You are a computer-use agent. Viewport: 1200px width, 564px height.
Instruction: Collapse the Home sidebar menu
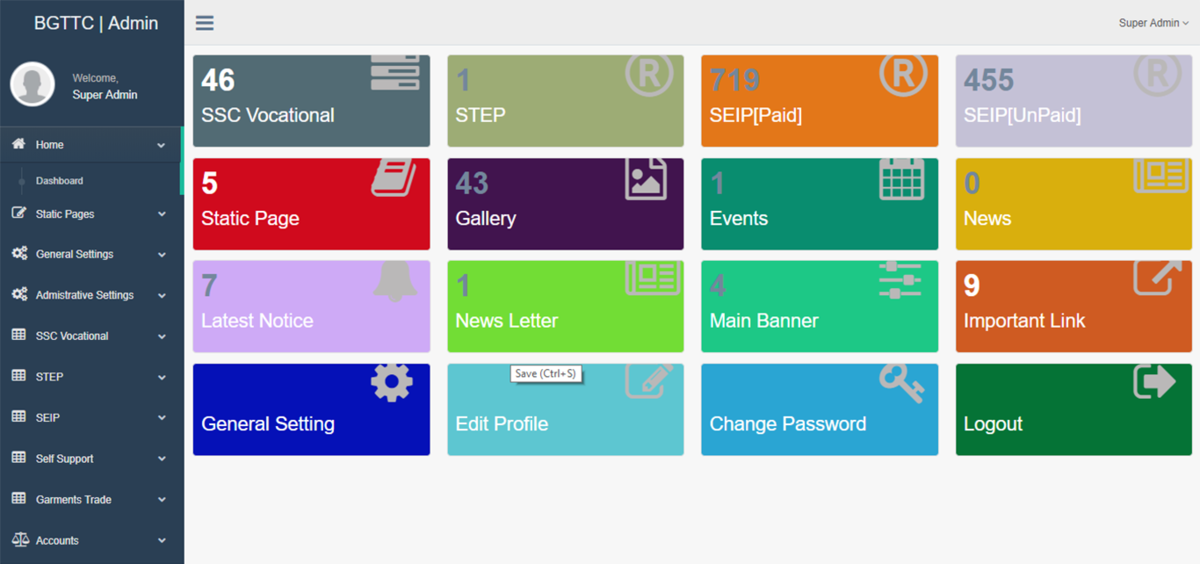point(91,145)
